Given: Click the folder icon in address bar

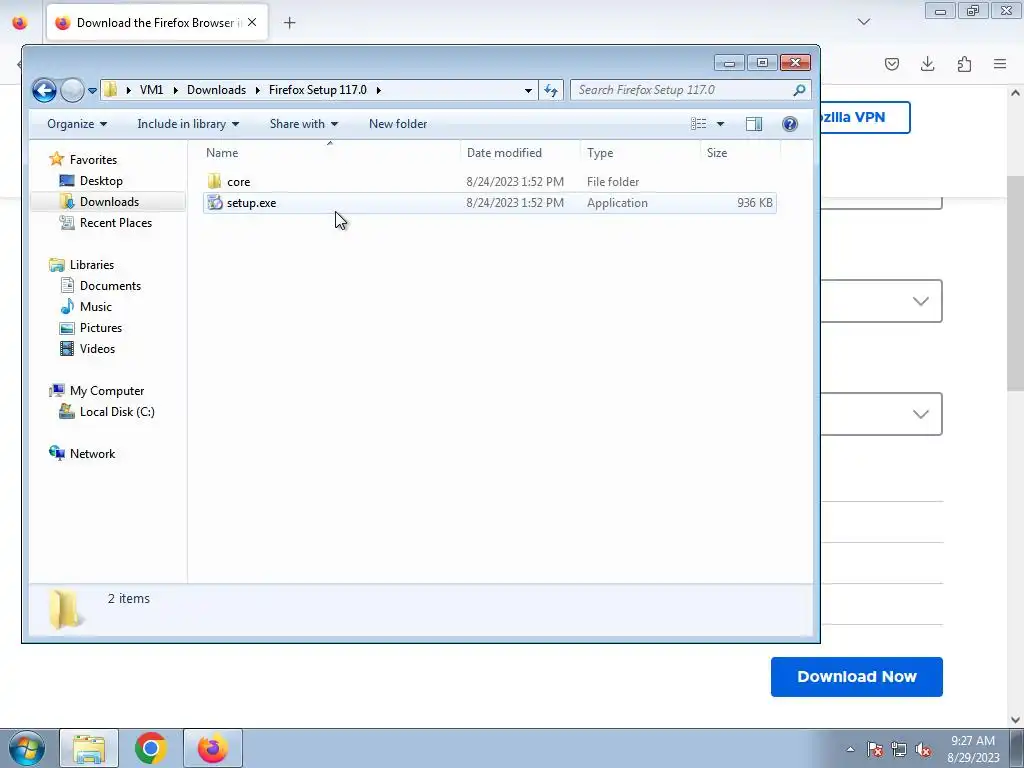Looking at the screenshot, I should pyautogui.click(x=111, y=89).
